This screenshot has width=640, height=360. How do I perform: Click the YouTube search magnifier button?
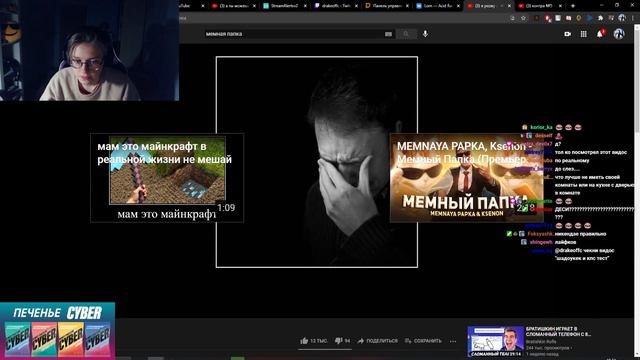[406, 34]
